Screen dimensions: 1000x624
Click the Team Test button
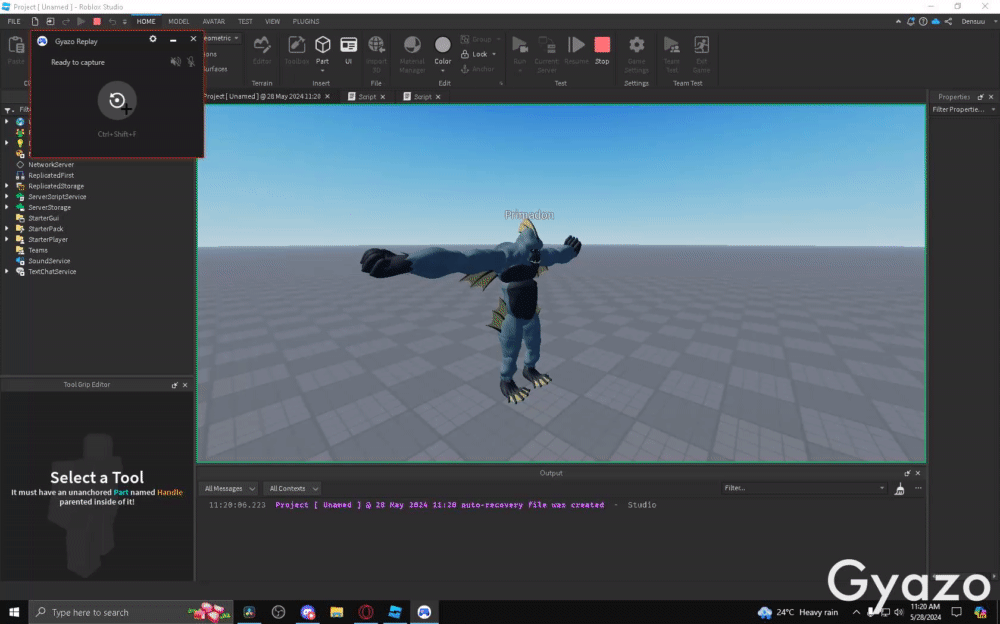[672, 54]
